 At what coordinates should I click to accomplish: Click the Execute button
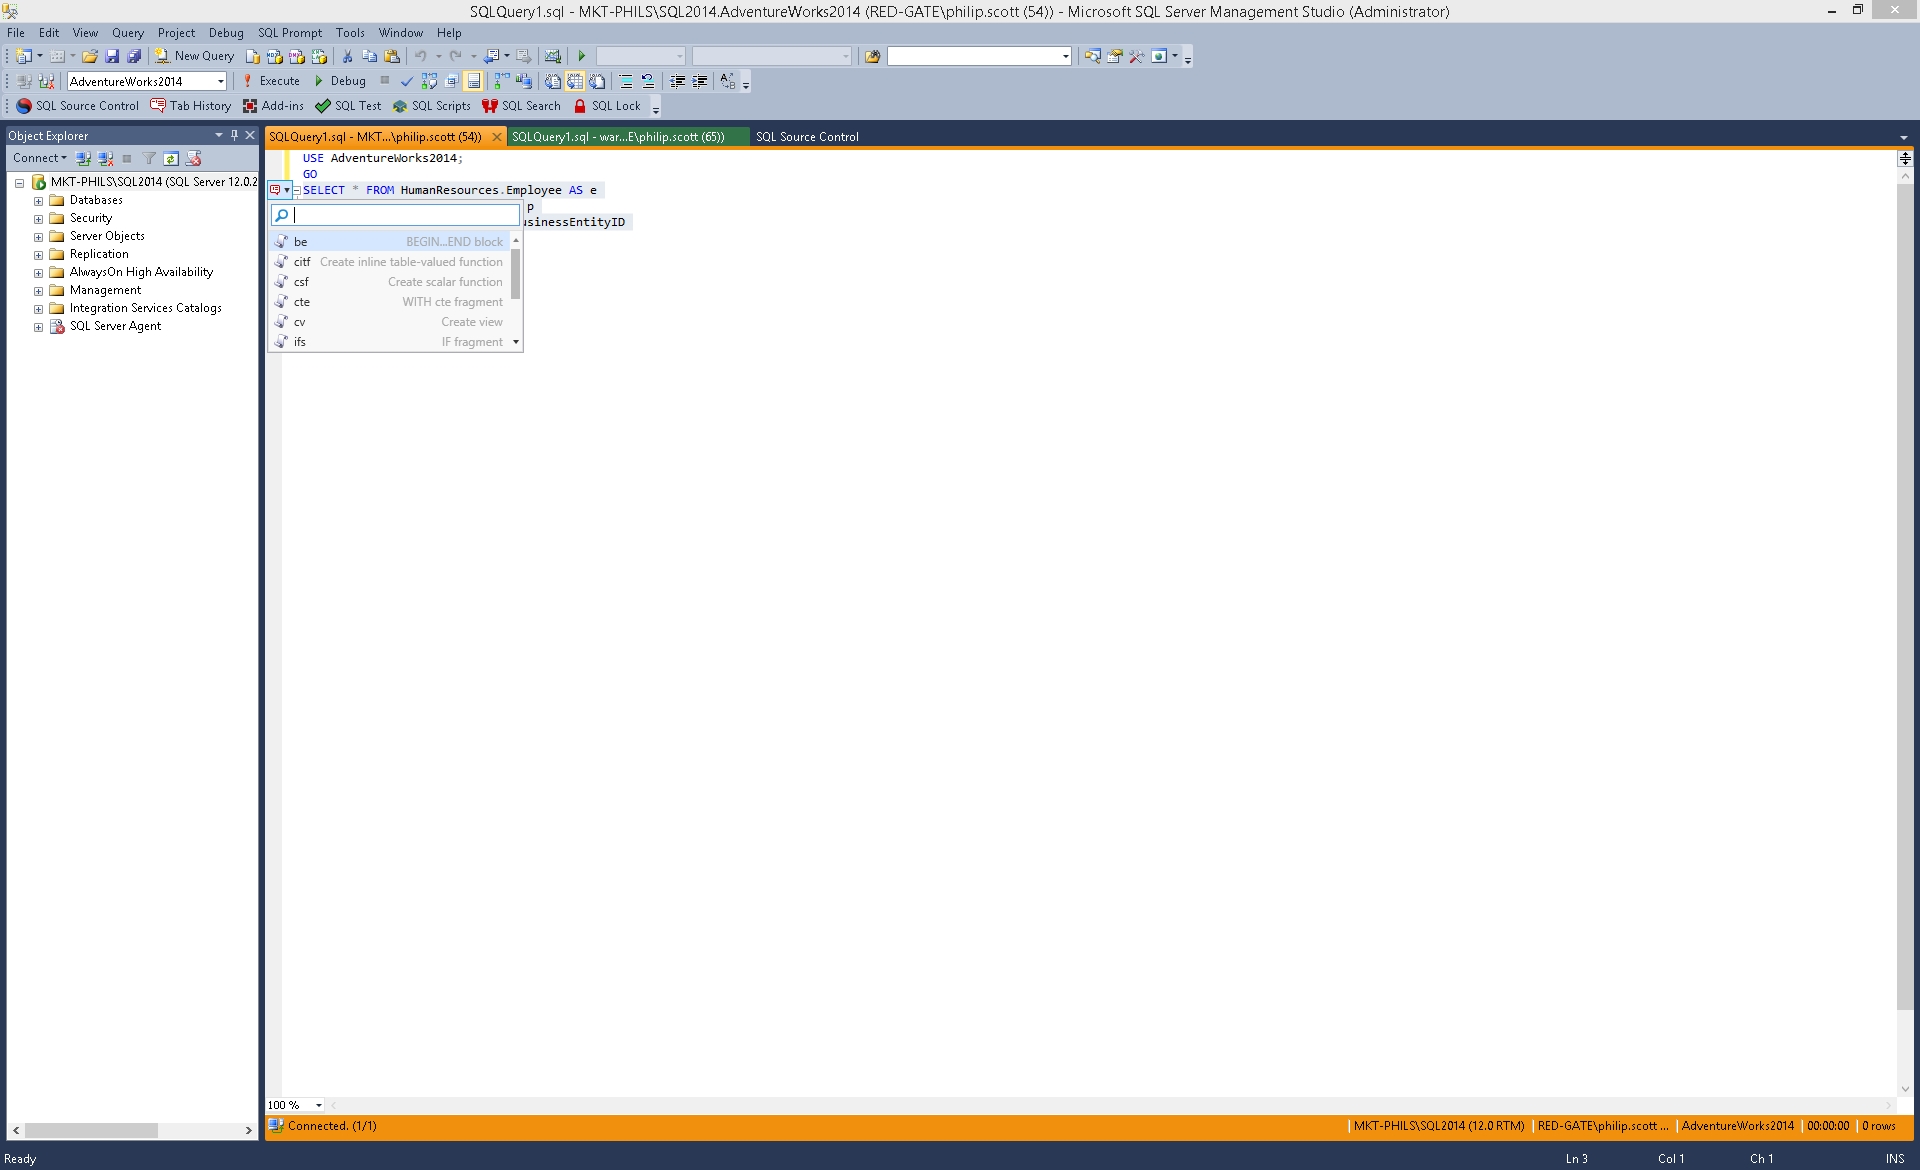270,81
